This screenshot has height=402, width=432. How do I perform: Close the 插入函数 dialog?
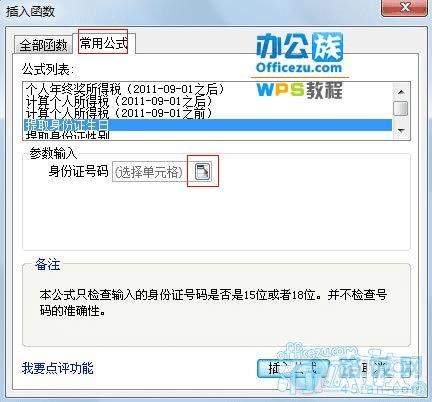point(404,8)
